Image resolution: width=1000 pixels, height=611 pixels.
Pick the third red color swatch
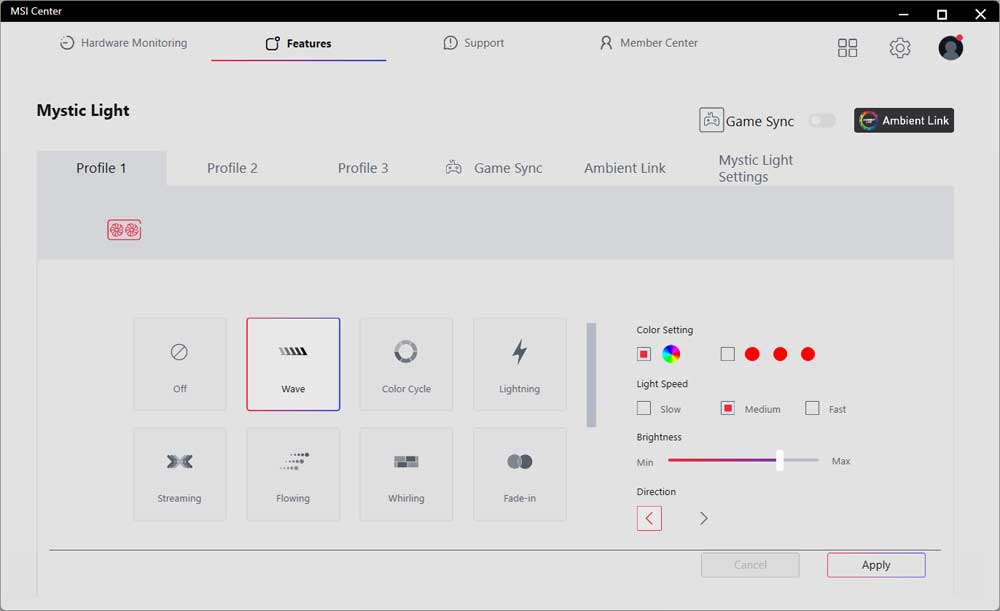click(808, 354)
